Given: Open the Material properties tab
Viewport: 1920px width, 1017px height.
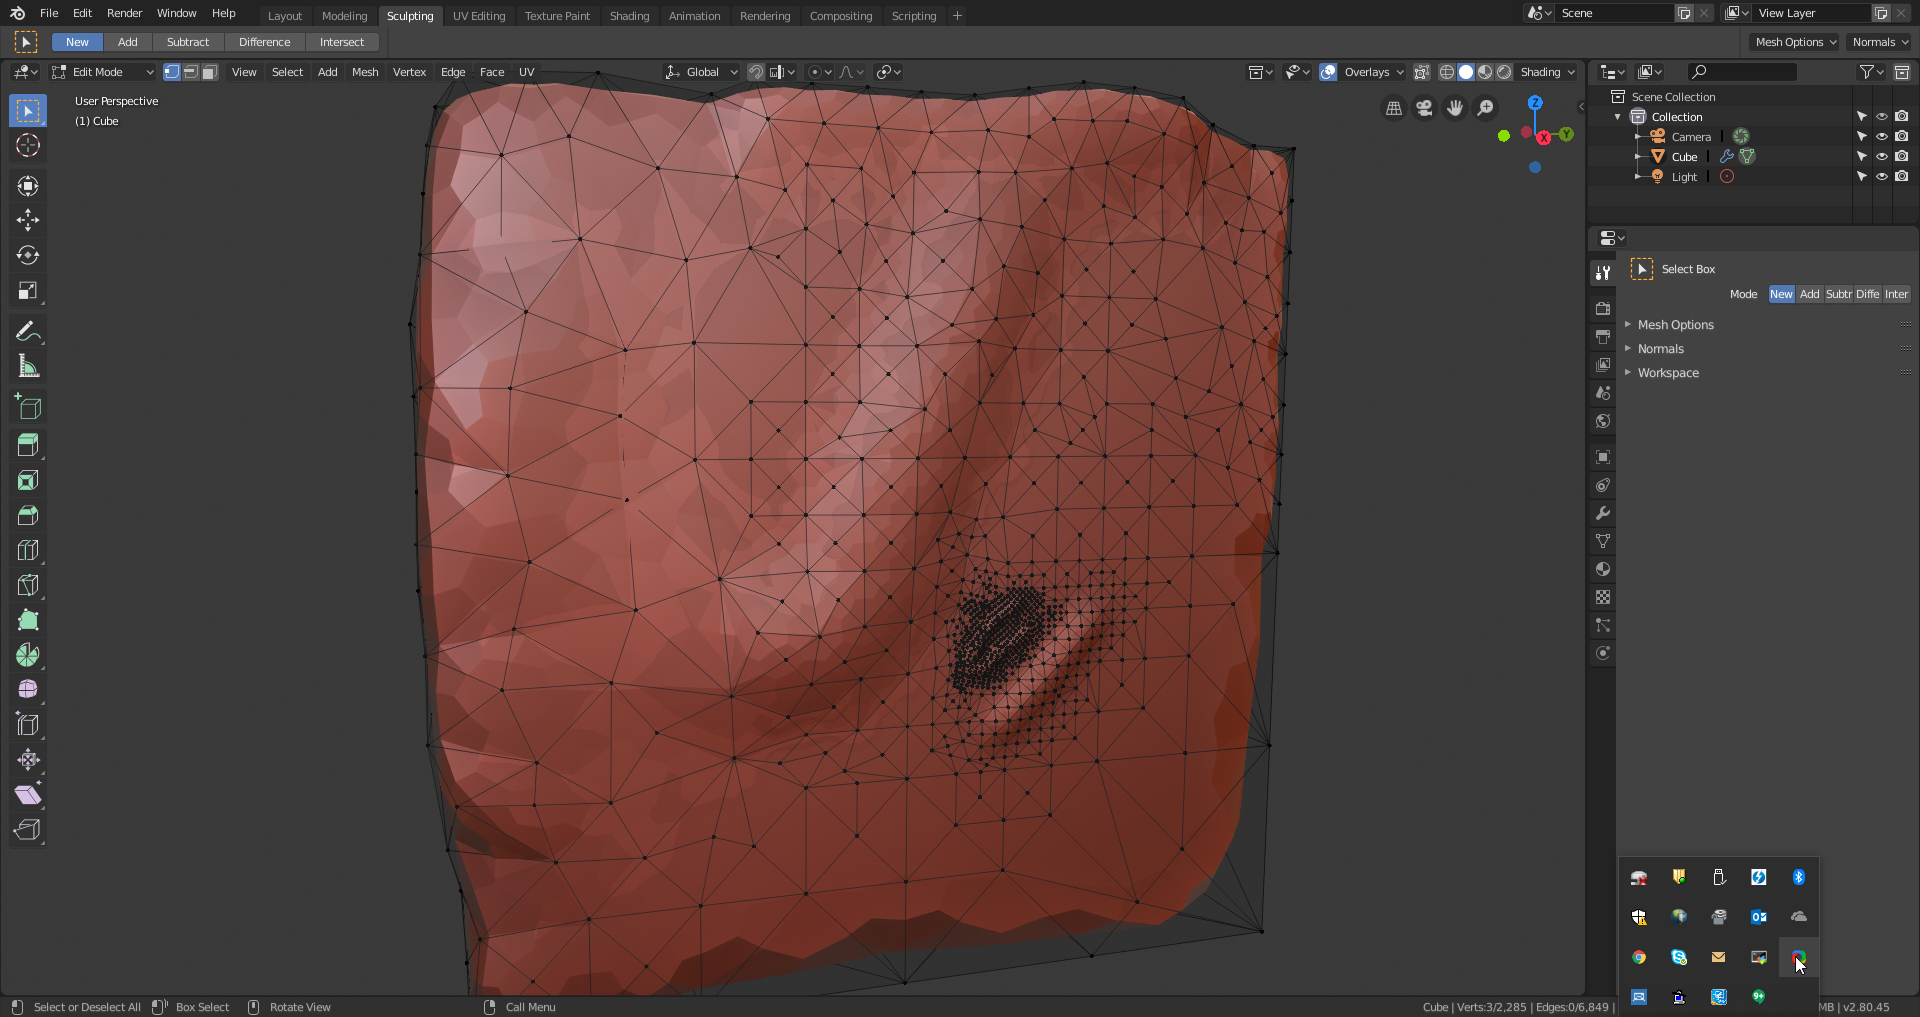Looking at the screenshot, I should 1603,569.
